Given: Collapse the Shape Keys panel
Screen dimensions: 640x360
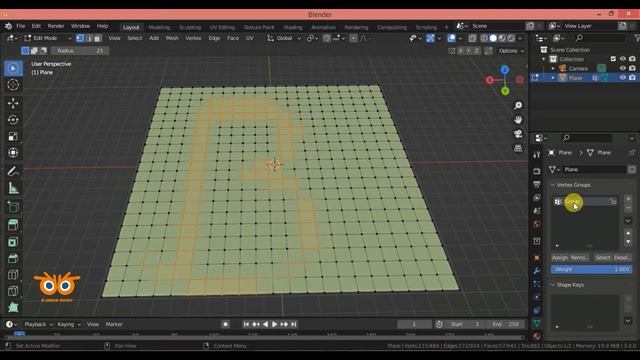Looking at the screenshot, I should click(553, 285).
